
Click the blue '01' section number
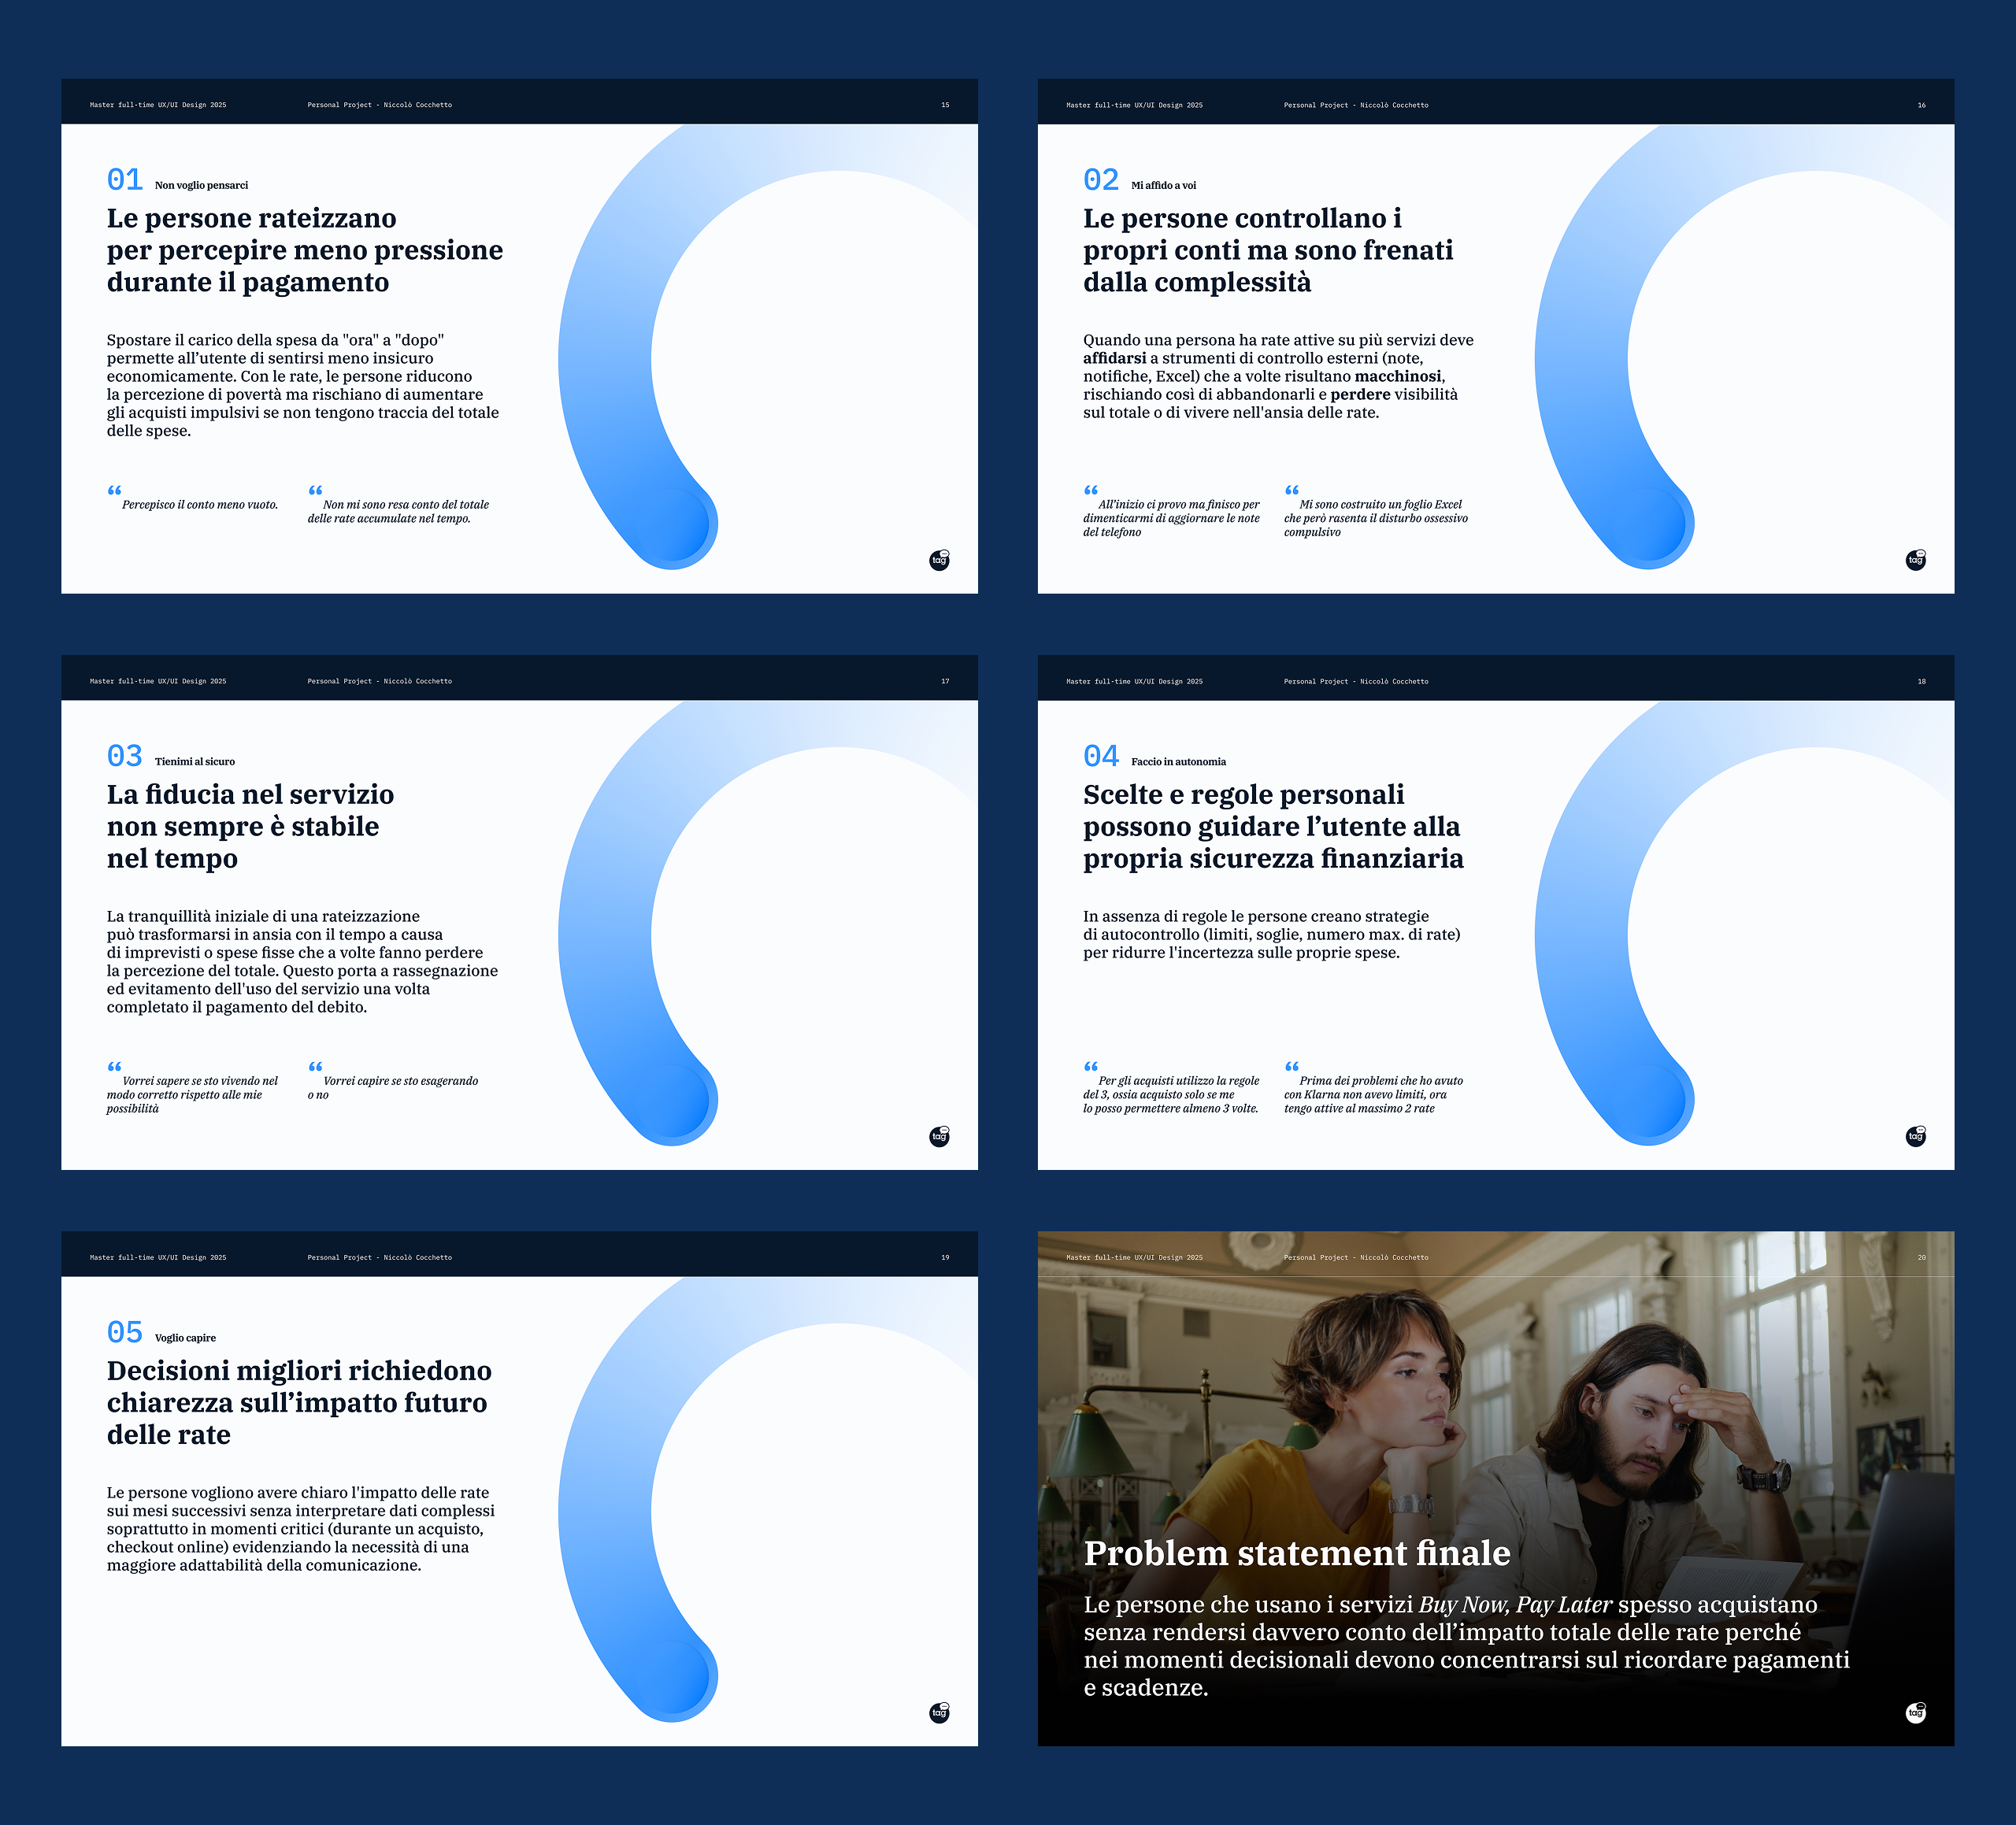tap(125, 180)
